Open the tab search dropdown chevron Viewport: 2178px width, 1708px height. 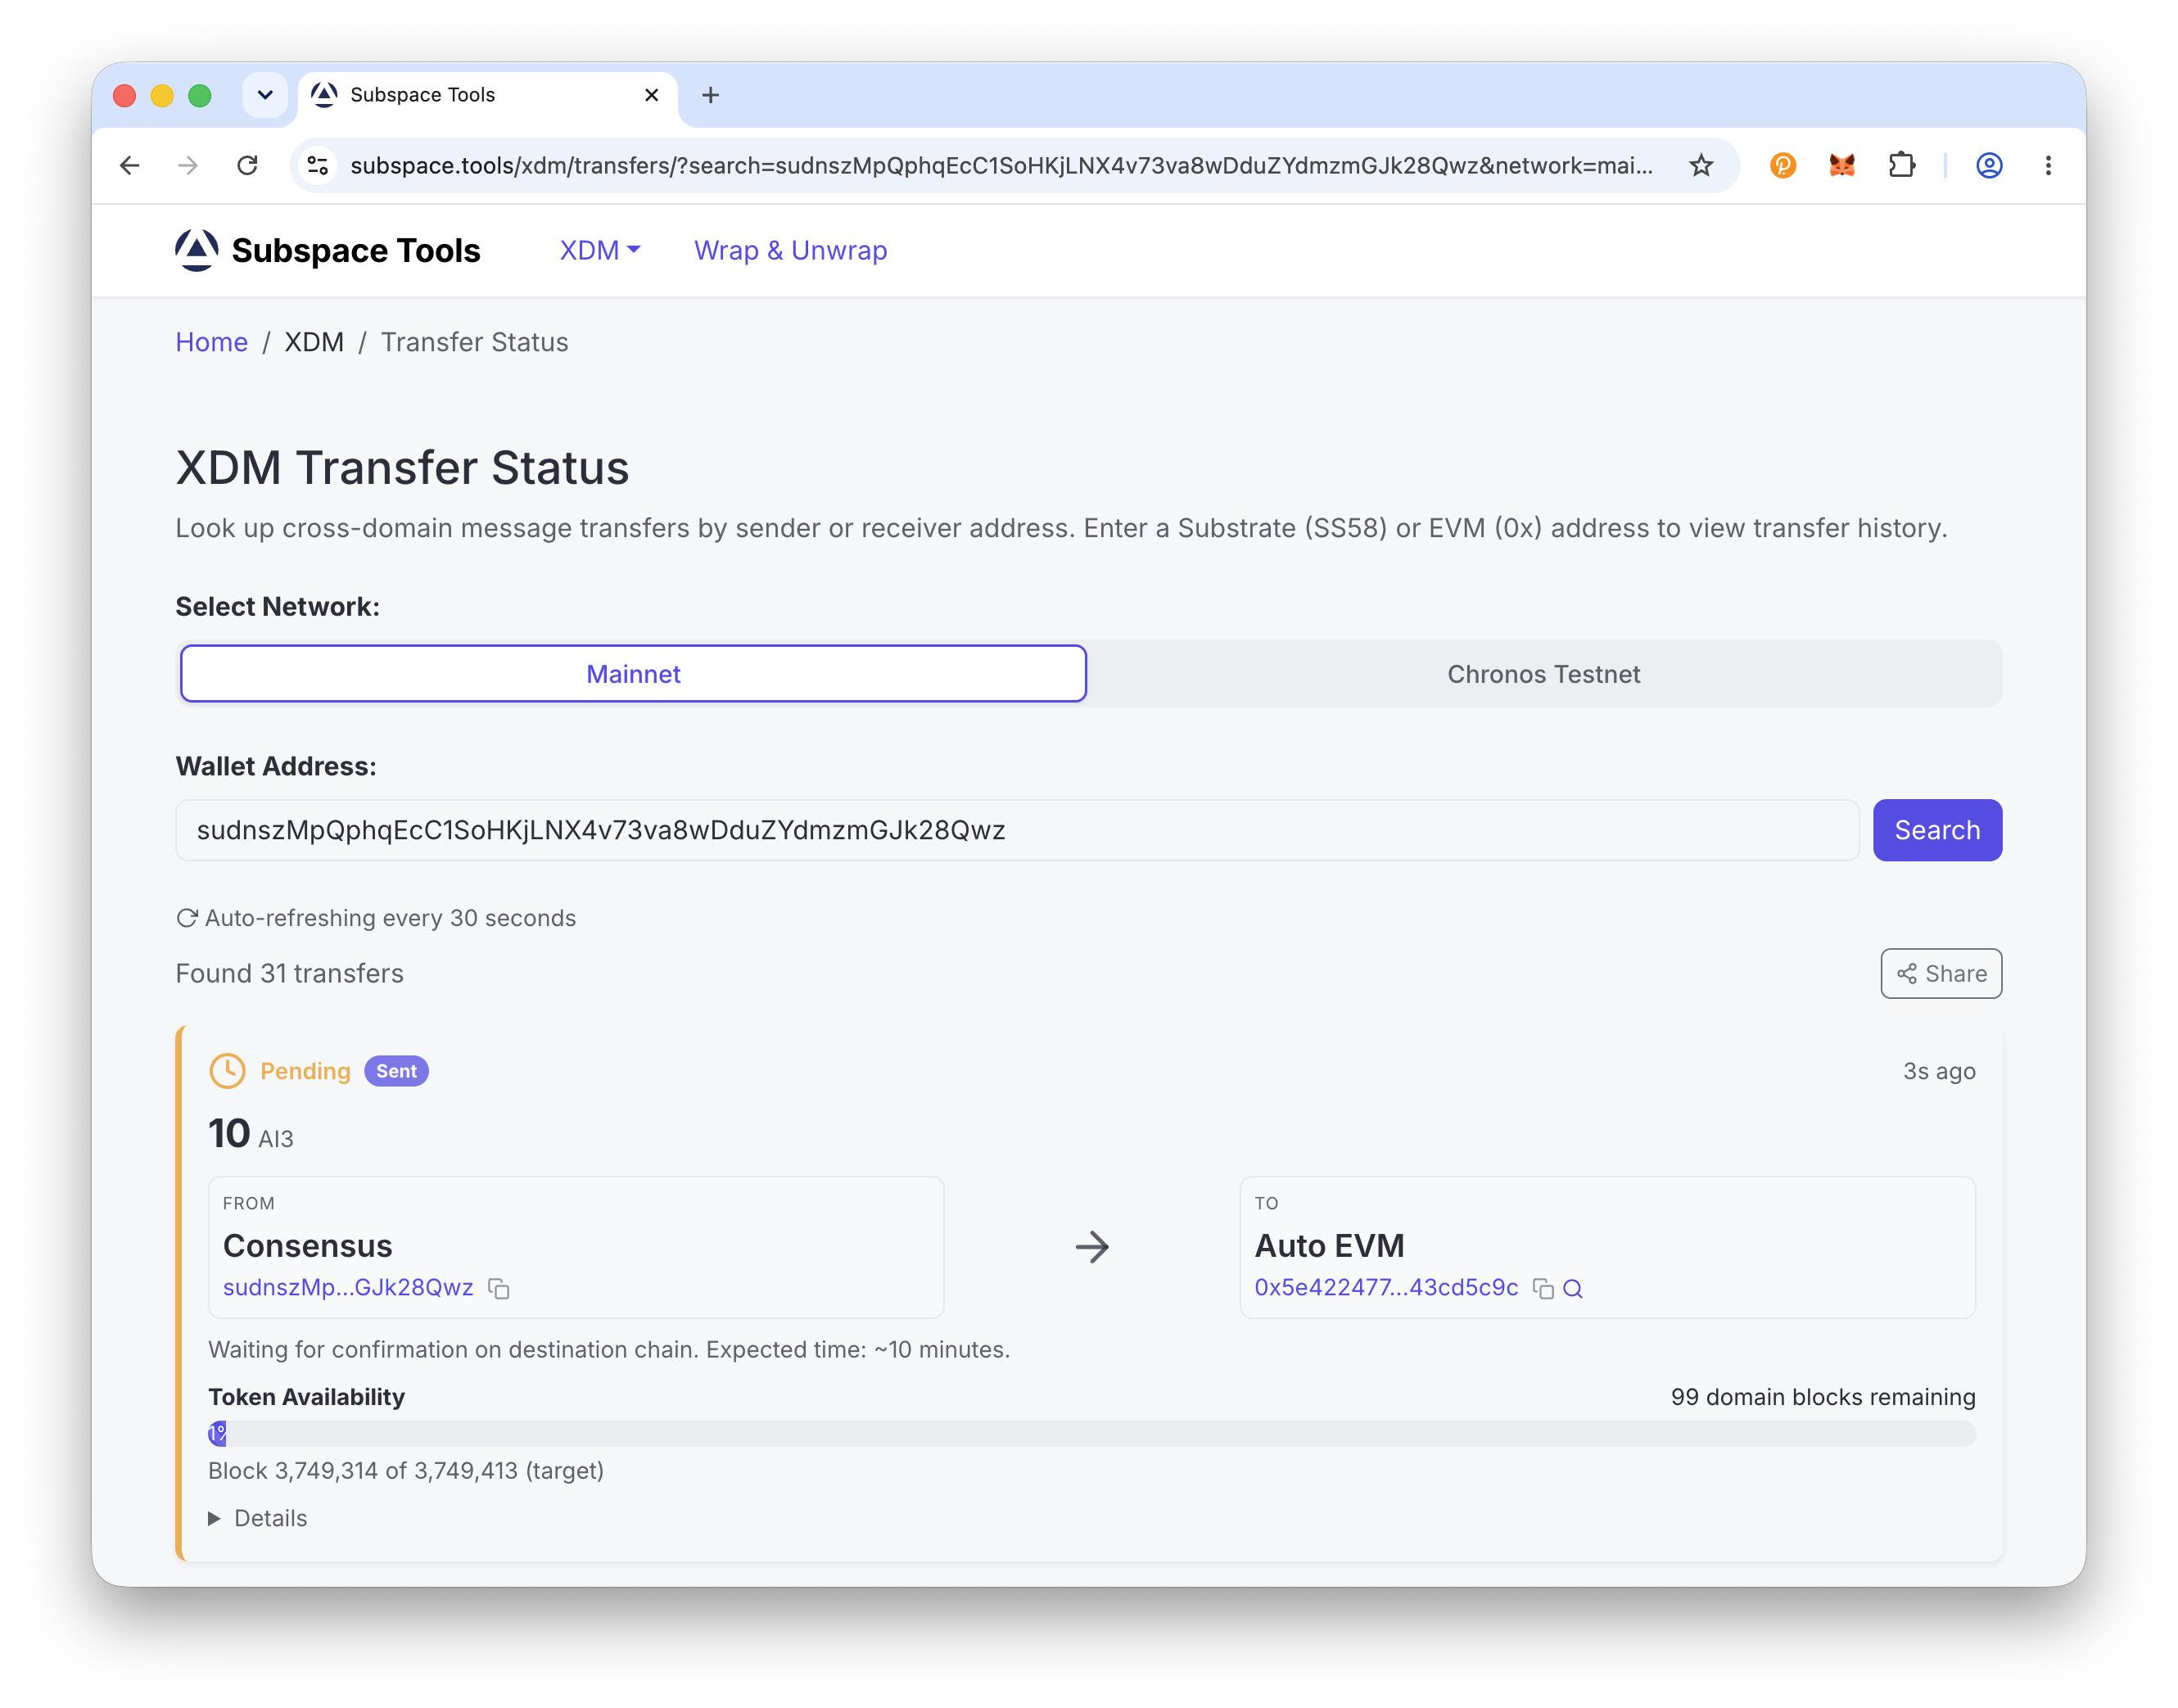click(x=265, y=95)
